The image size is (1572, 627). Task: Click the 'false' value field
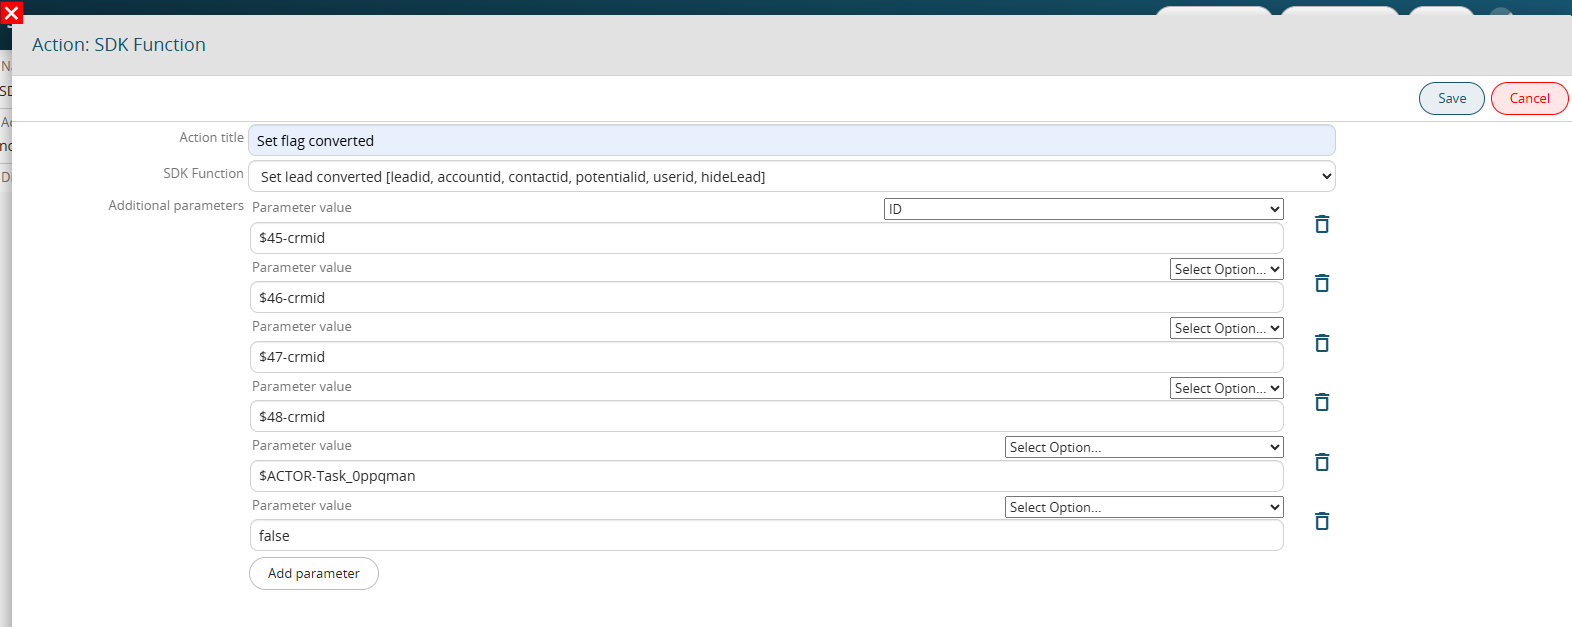tap(767, 535)
